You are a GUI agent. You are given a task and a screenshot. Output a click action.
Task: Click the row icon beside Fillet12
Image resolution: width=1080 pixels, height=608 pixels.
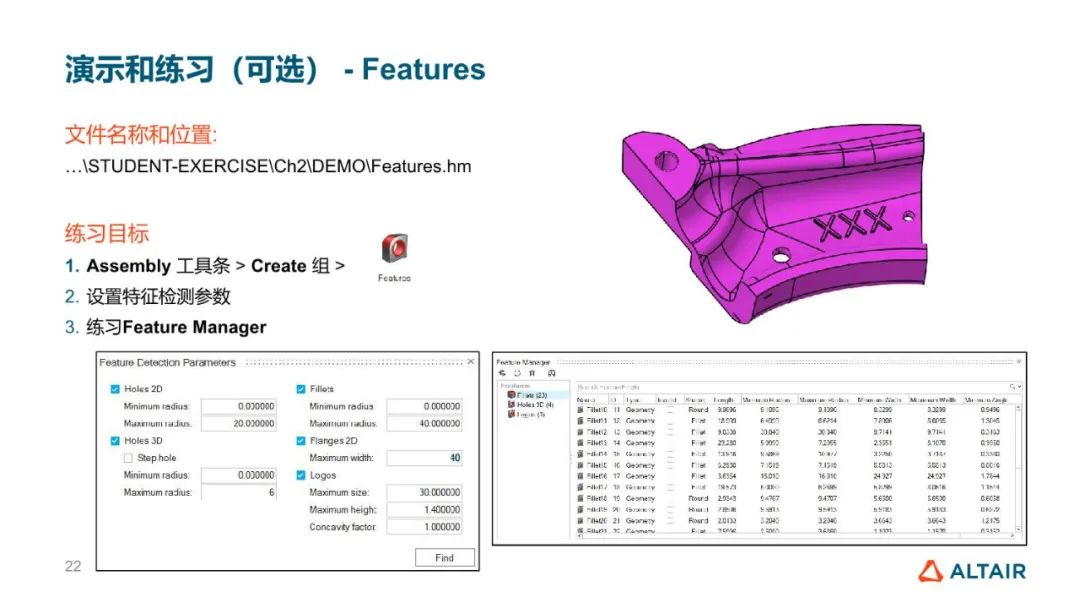[580, 432]
